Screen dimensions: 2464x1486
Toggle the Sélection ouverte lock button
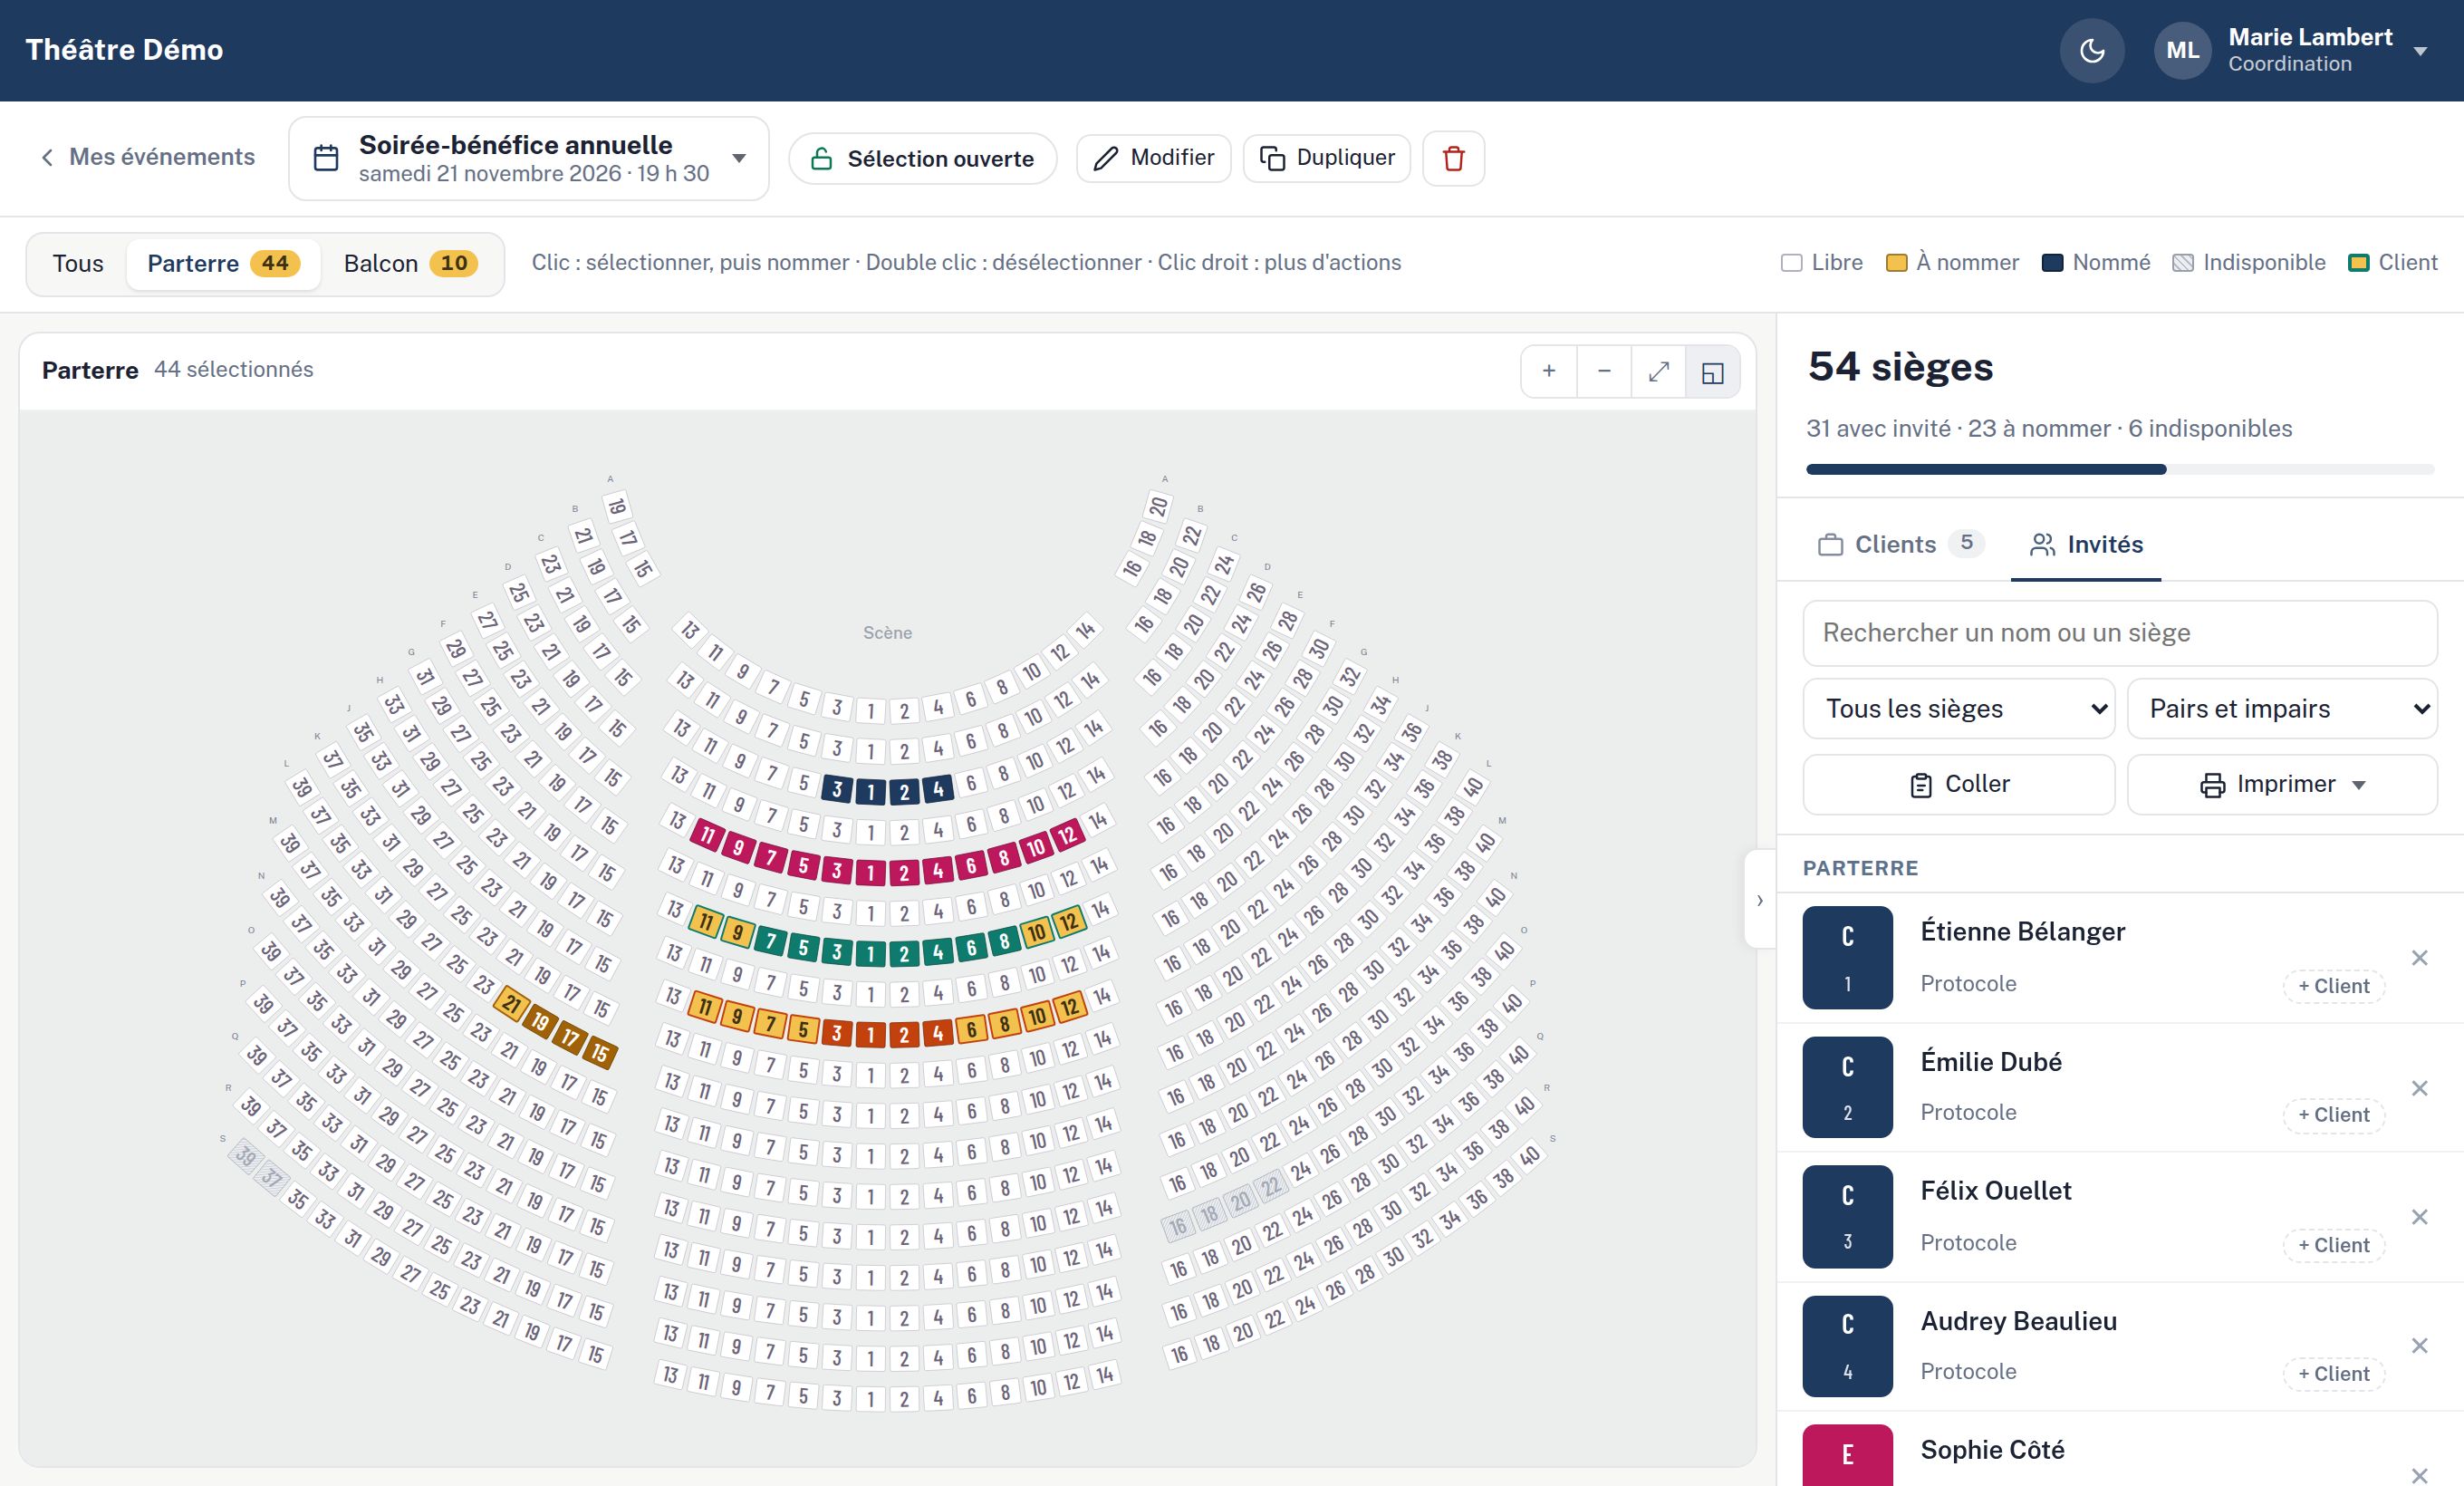pos(922,158)
